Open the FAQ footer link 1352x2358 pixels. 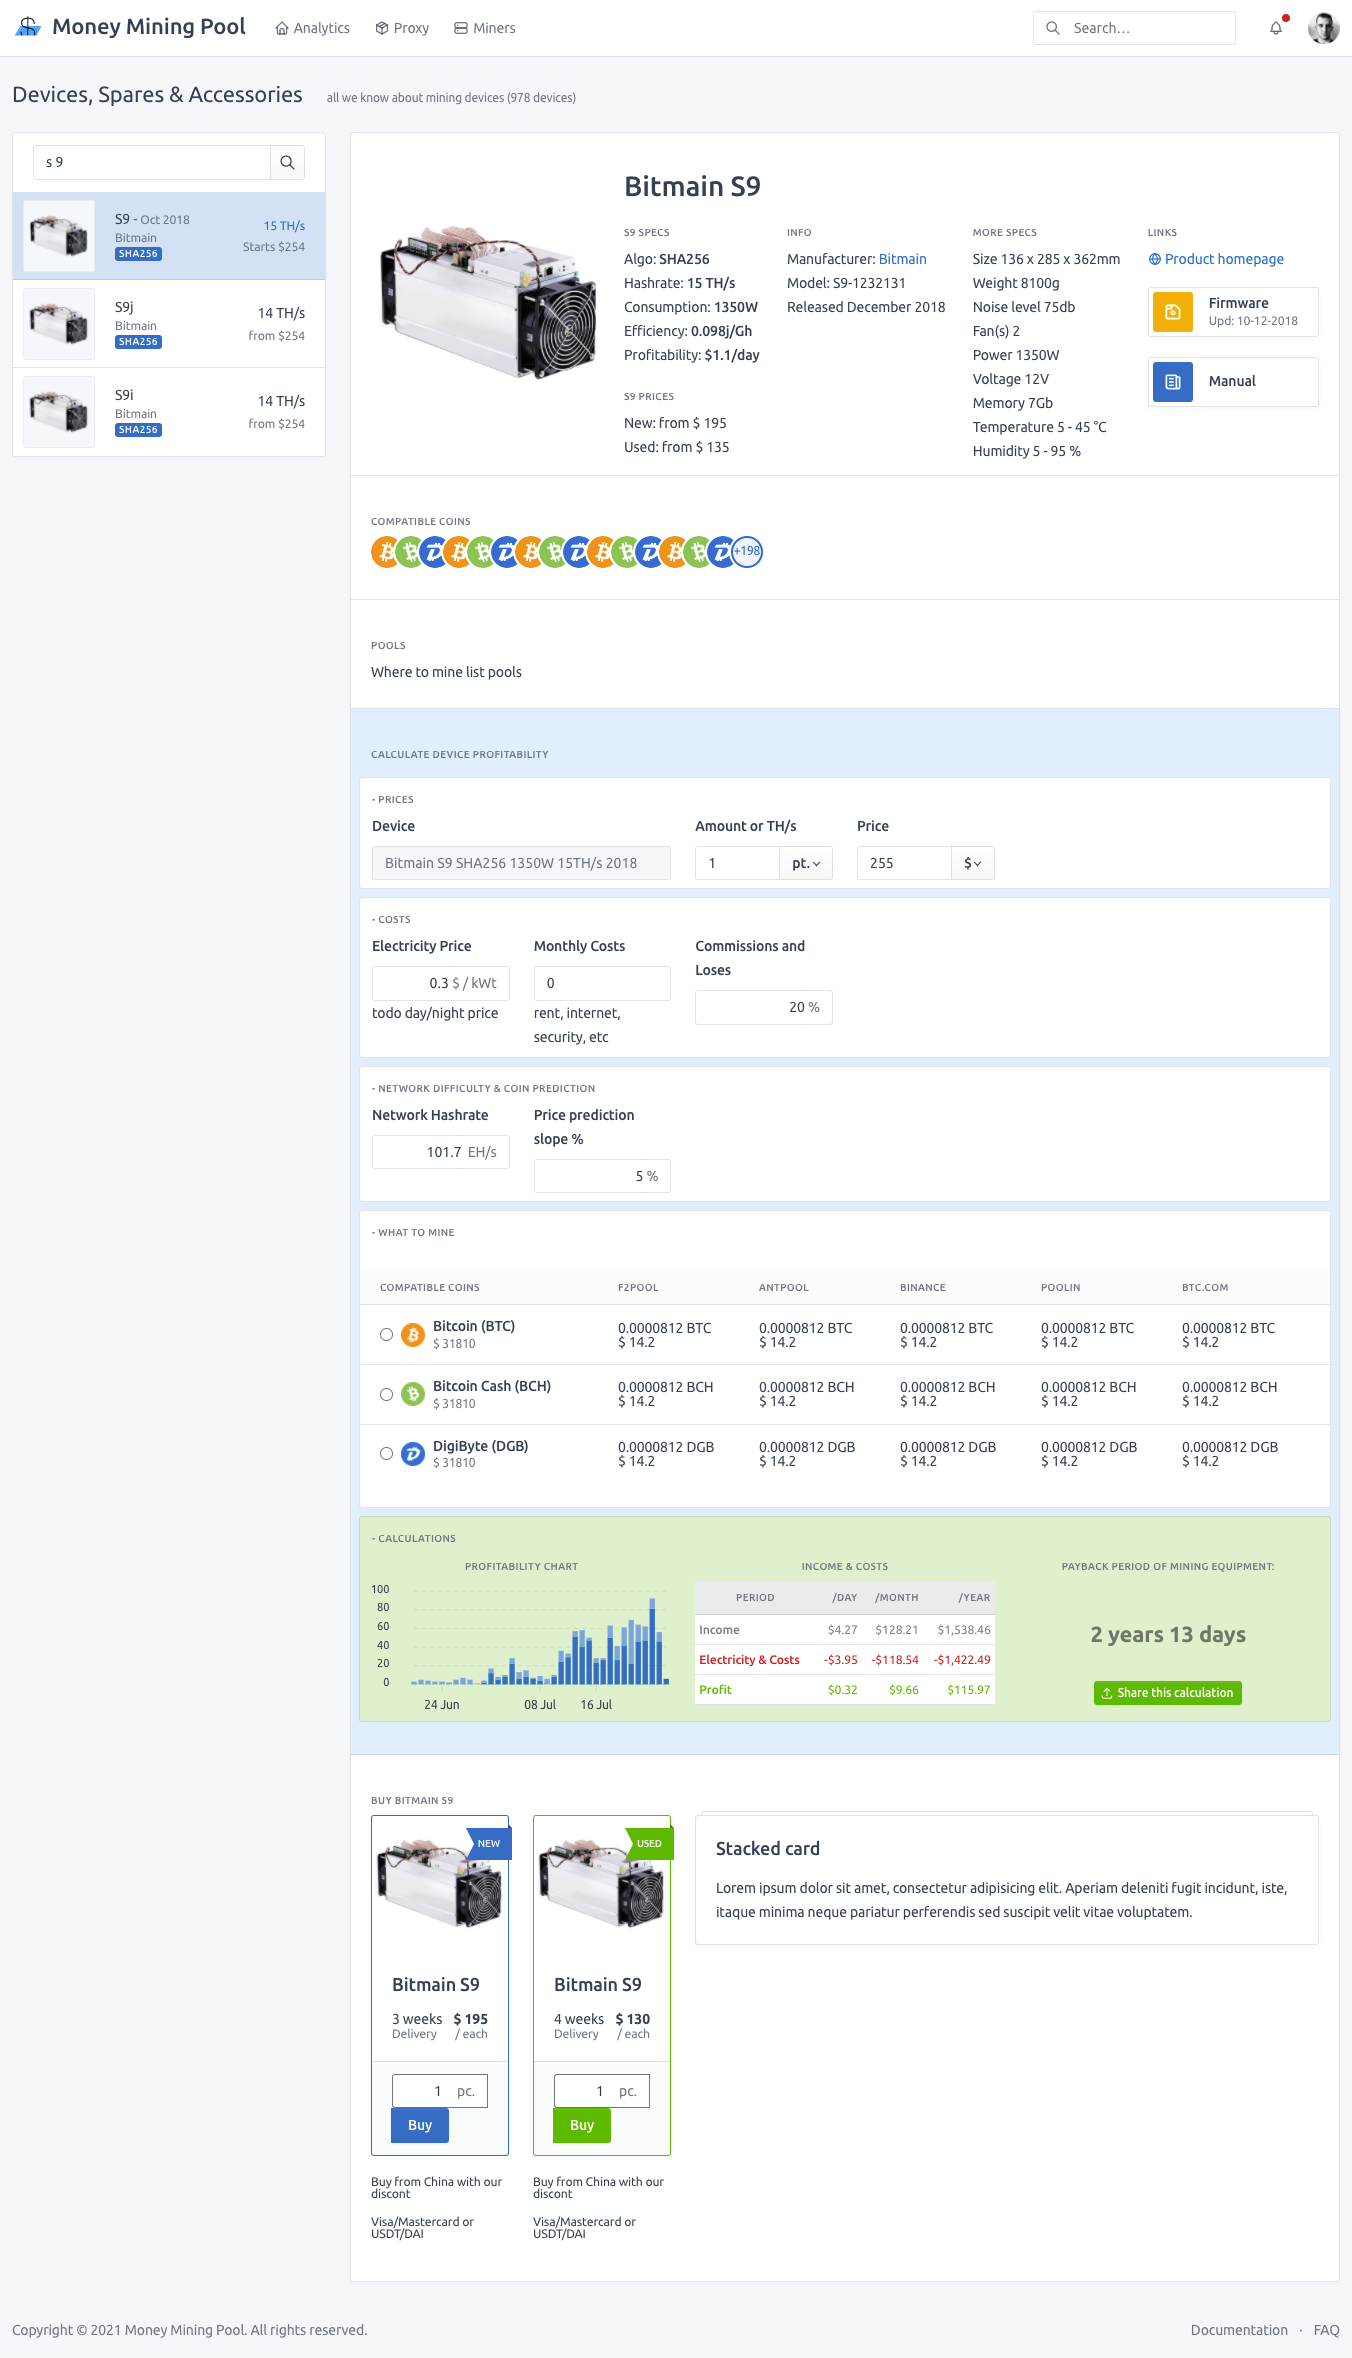[x=1326, y=2330]
